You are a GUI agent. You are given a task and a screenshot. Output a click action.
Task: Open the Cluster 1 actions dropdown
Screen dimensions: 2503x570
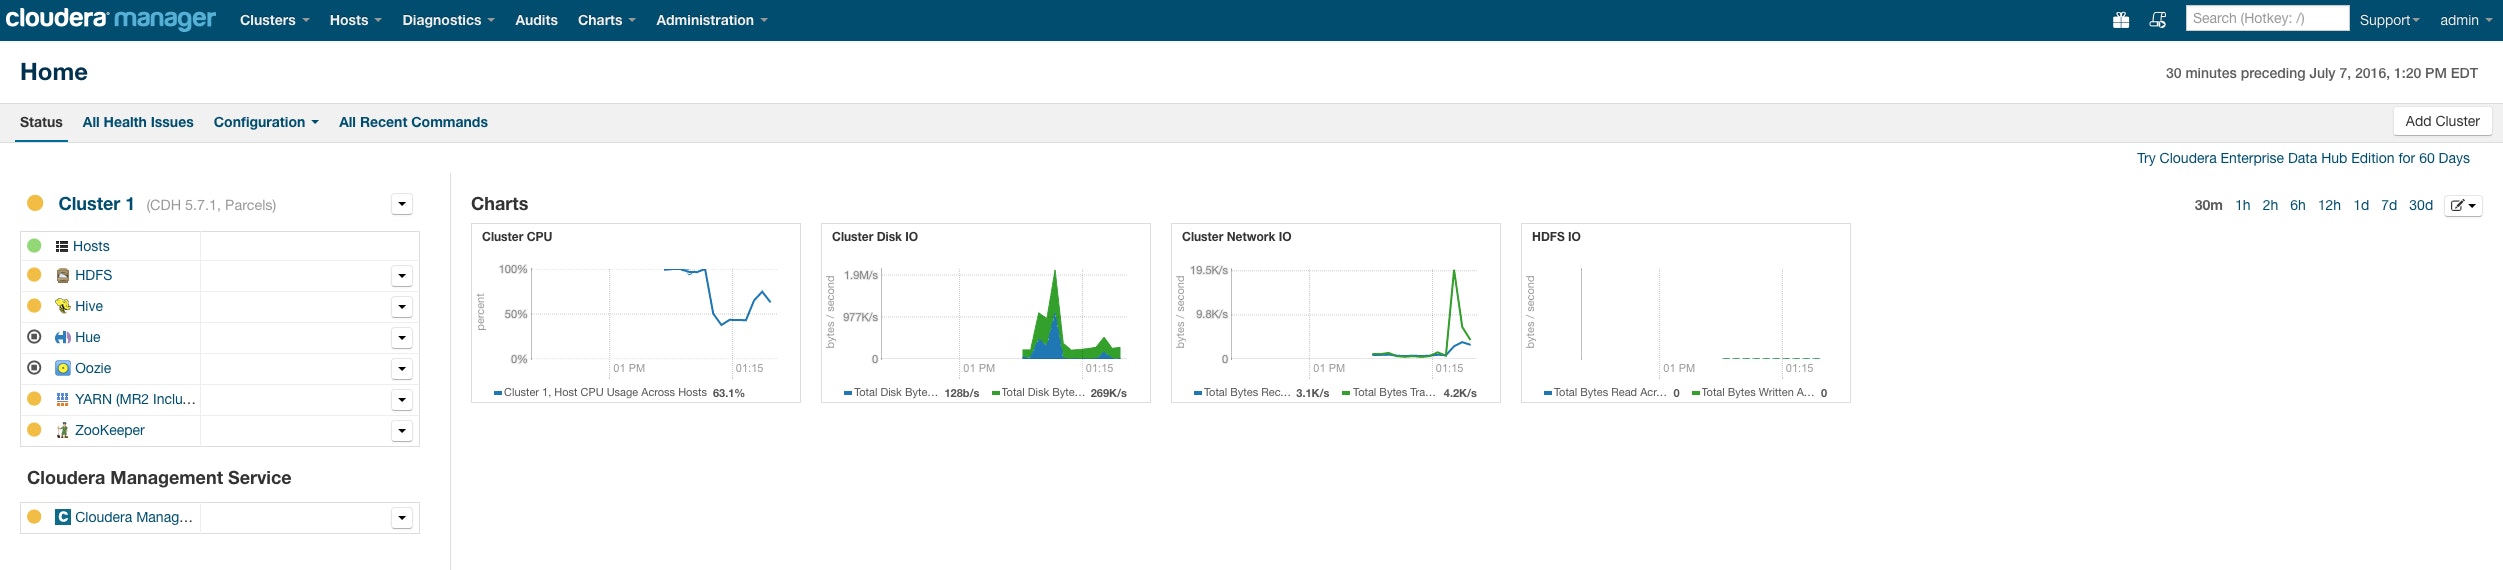(x=402, y=204)
